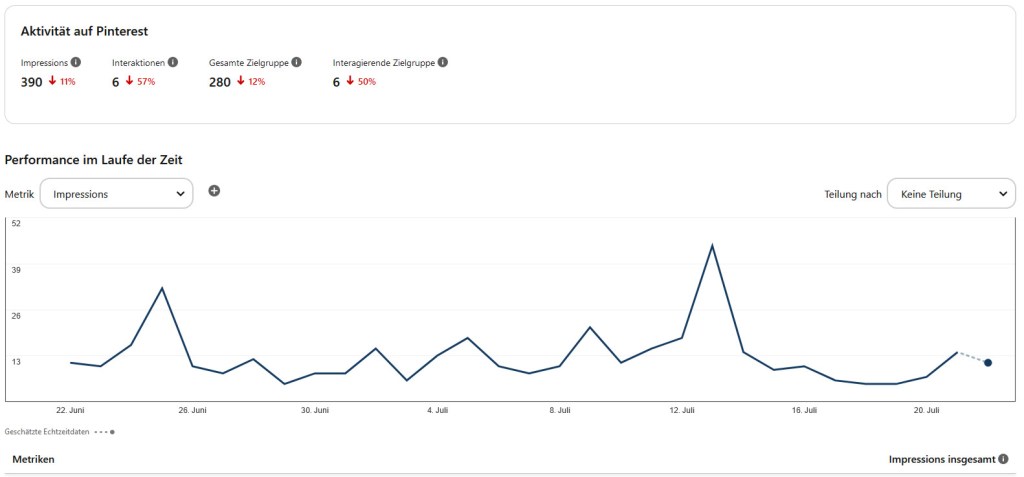The width and height of the screenshot is (1024, 477).
Task: Click the Impressions value 390
Action: (32, 82)
